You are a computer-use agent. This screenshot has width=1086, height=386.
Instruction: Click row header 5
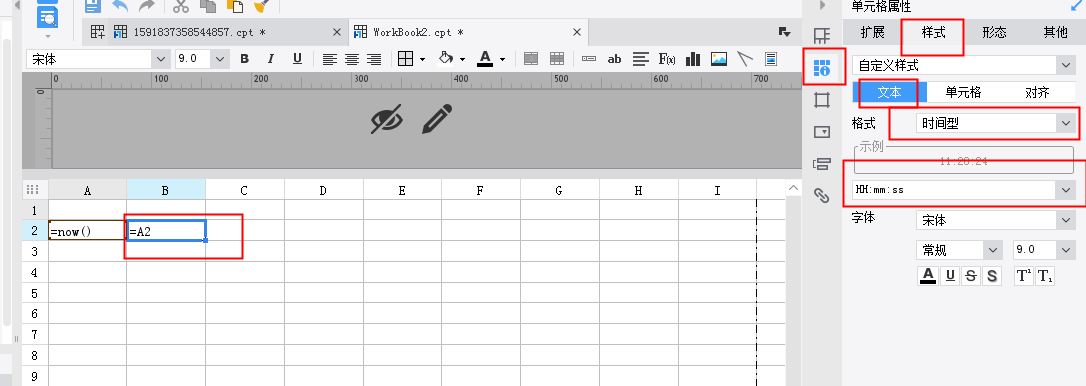pyautogui.click(x=35, y=293)
